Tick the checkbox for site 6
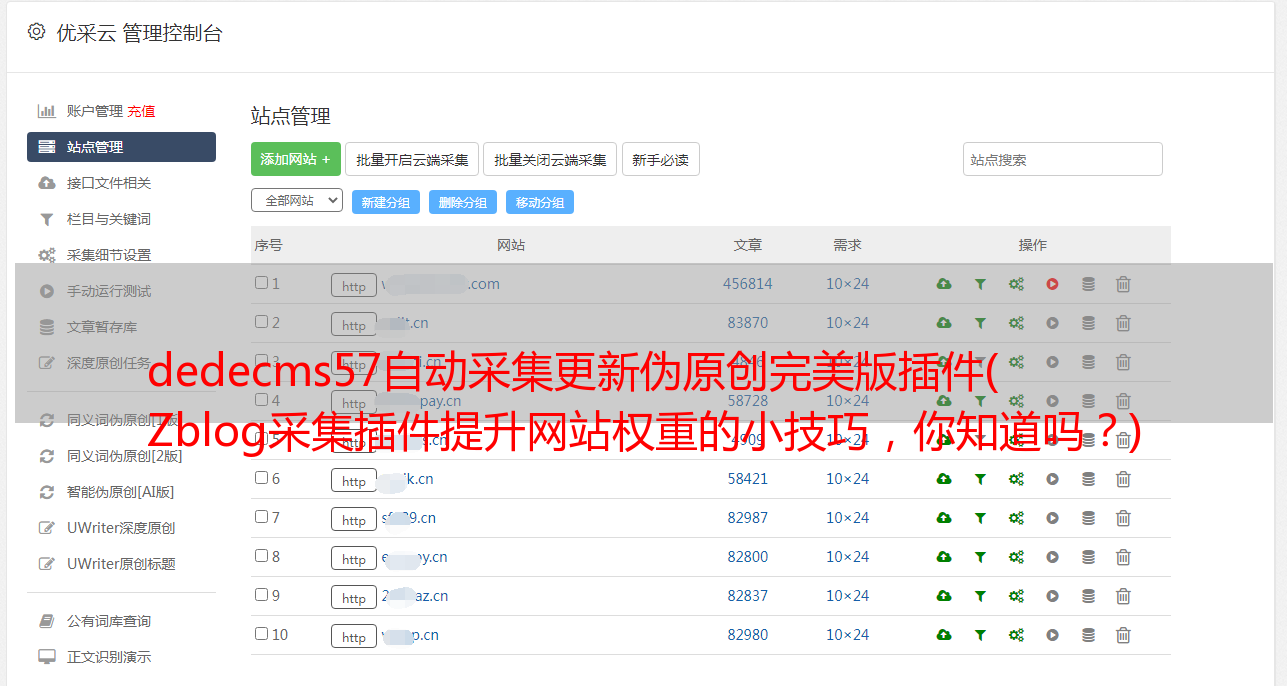 point(261,478)
